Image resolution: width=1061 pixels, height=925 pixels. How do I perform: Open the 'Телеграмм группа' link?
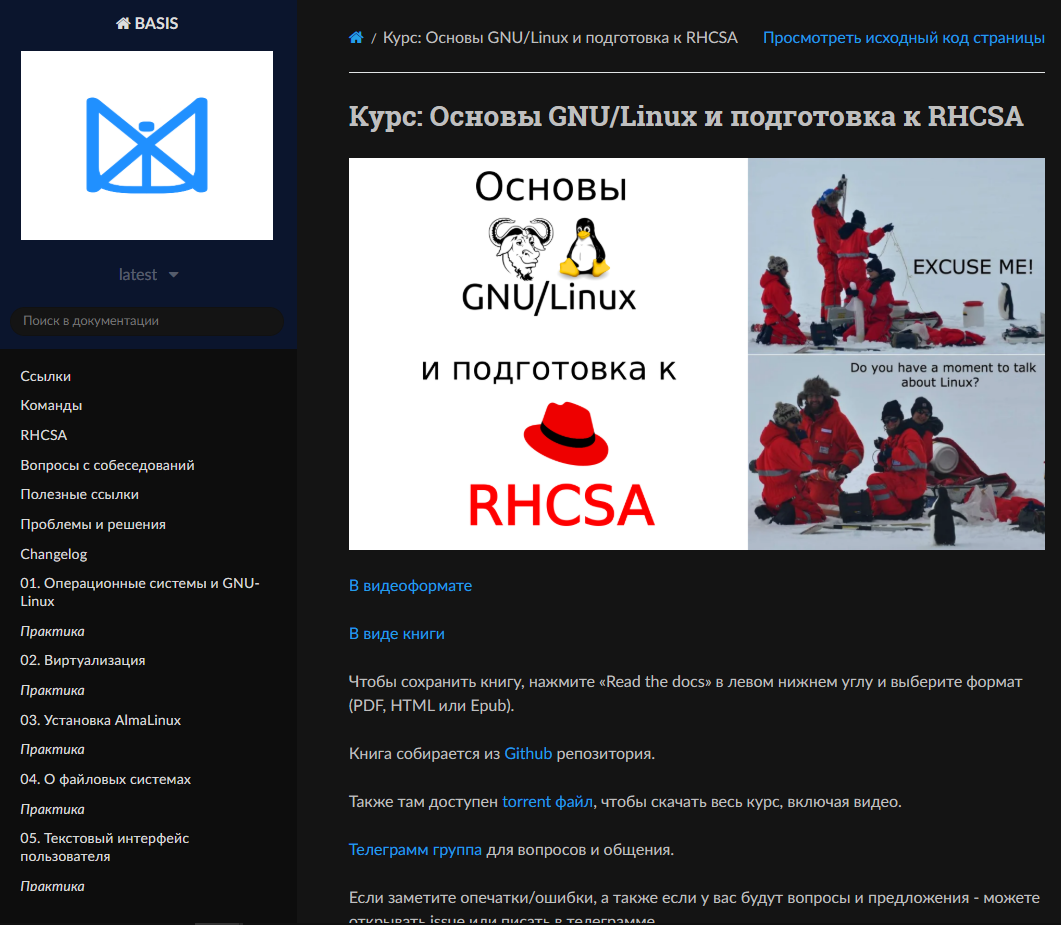click(x=415, y=850)
